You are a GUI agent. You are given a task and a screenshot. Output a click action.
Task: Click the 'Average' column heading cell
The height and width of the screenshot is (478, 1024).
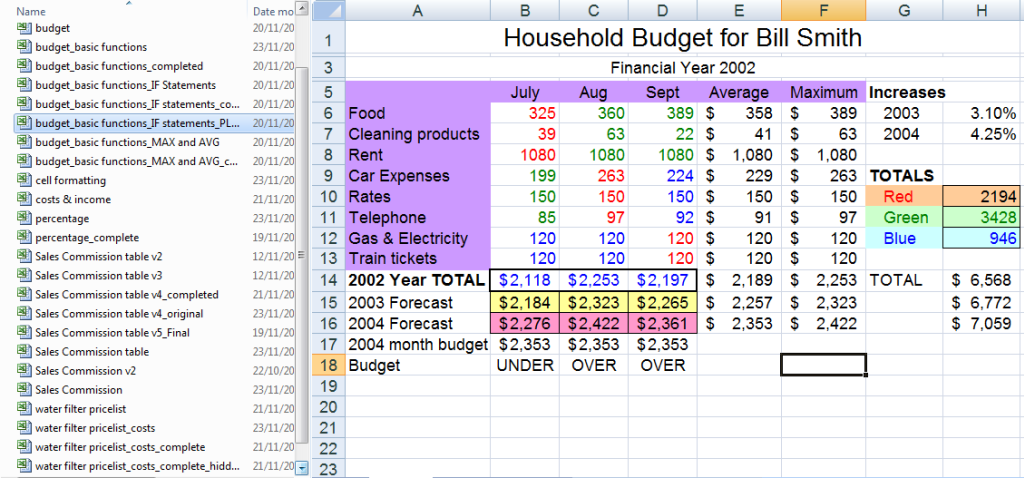coord(739,92)
